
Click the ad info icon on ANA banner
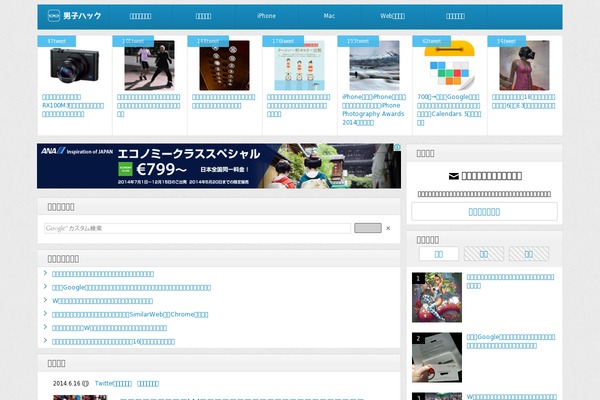click(x=398, y=147)
